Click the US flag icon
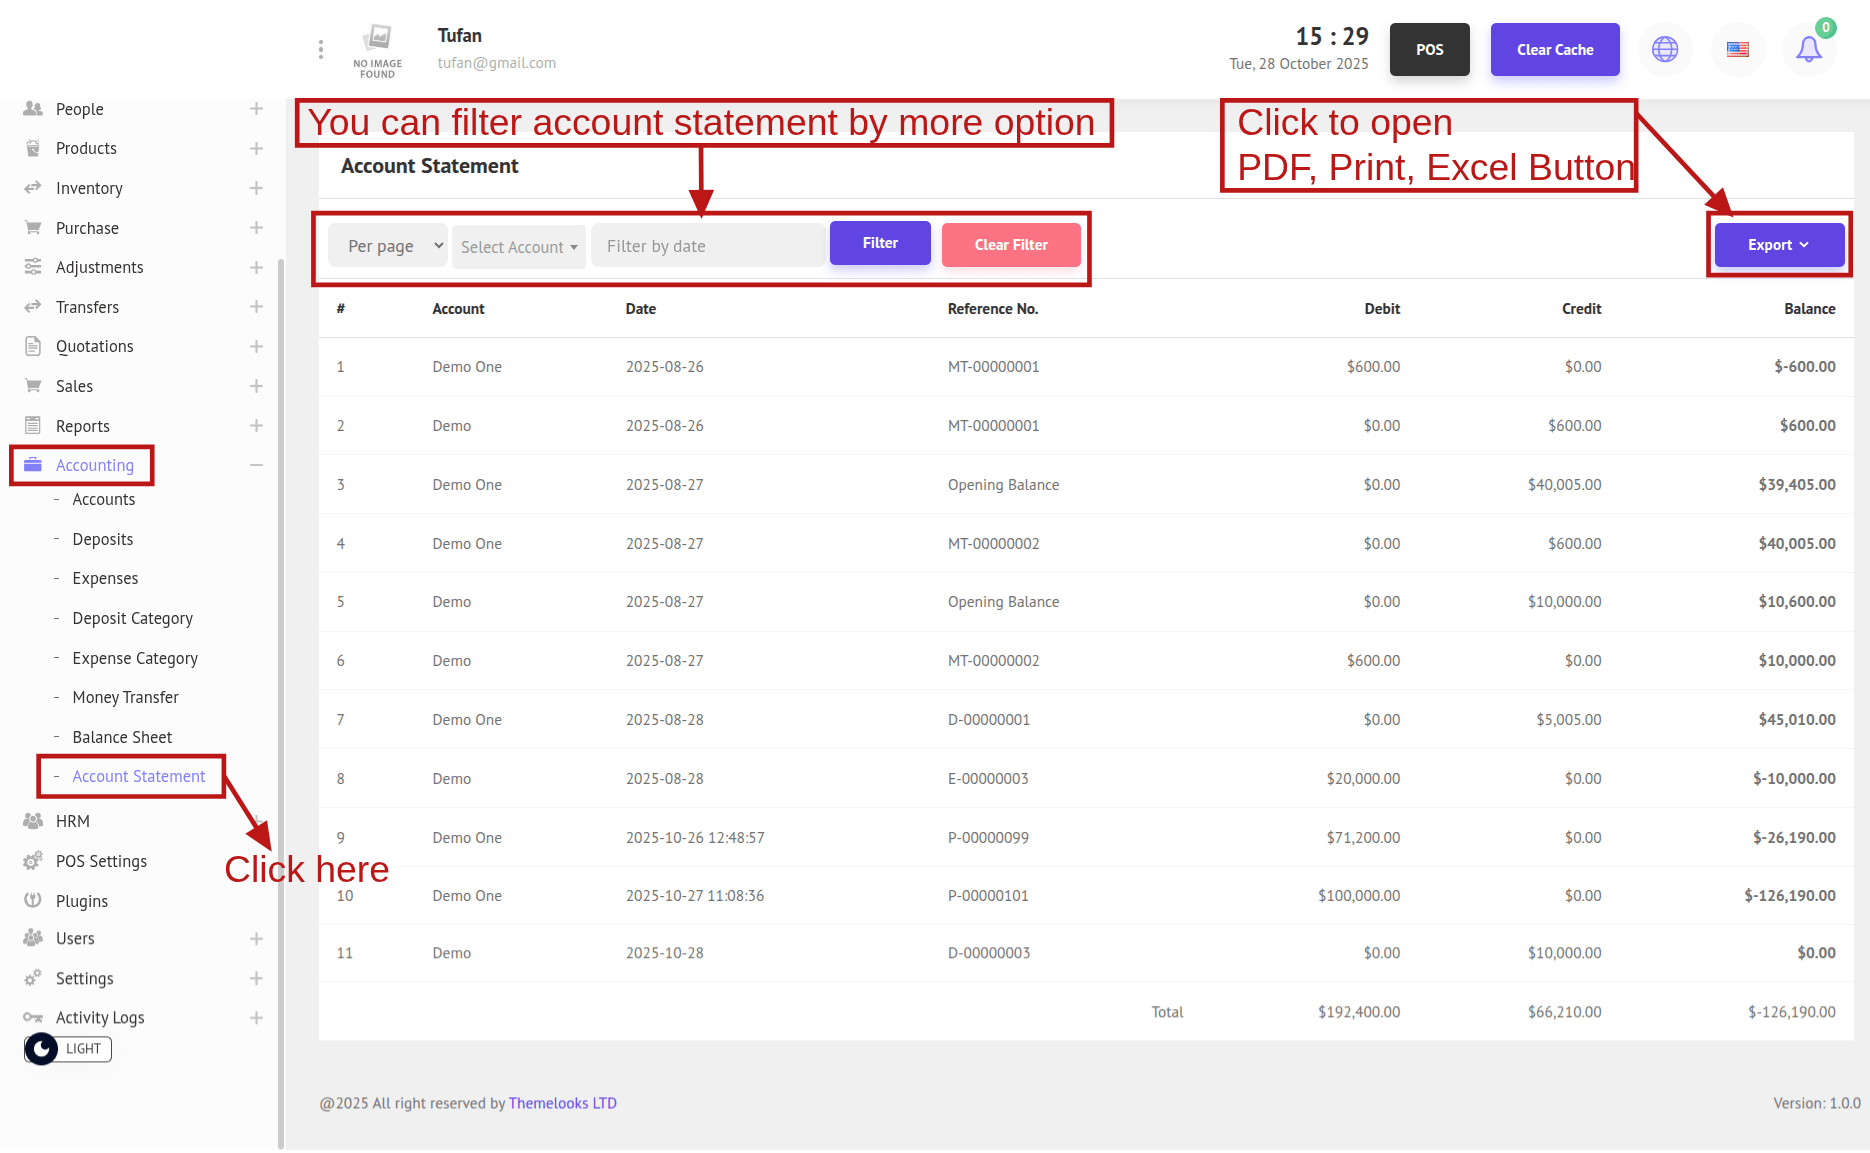1870x1153 pixels. point(1738,49)
